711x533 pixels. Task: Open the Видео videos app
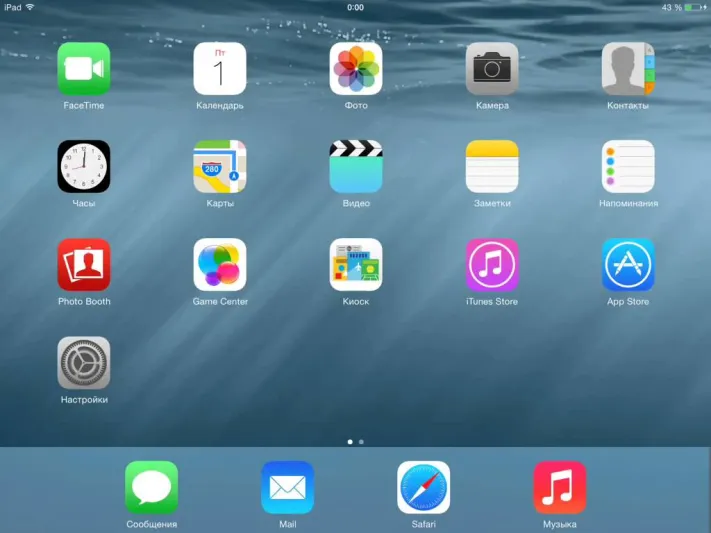tap(356, 166)
